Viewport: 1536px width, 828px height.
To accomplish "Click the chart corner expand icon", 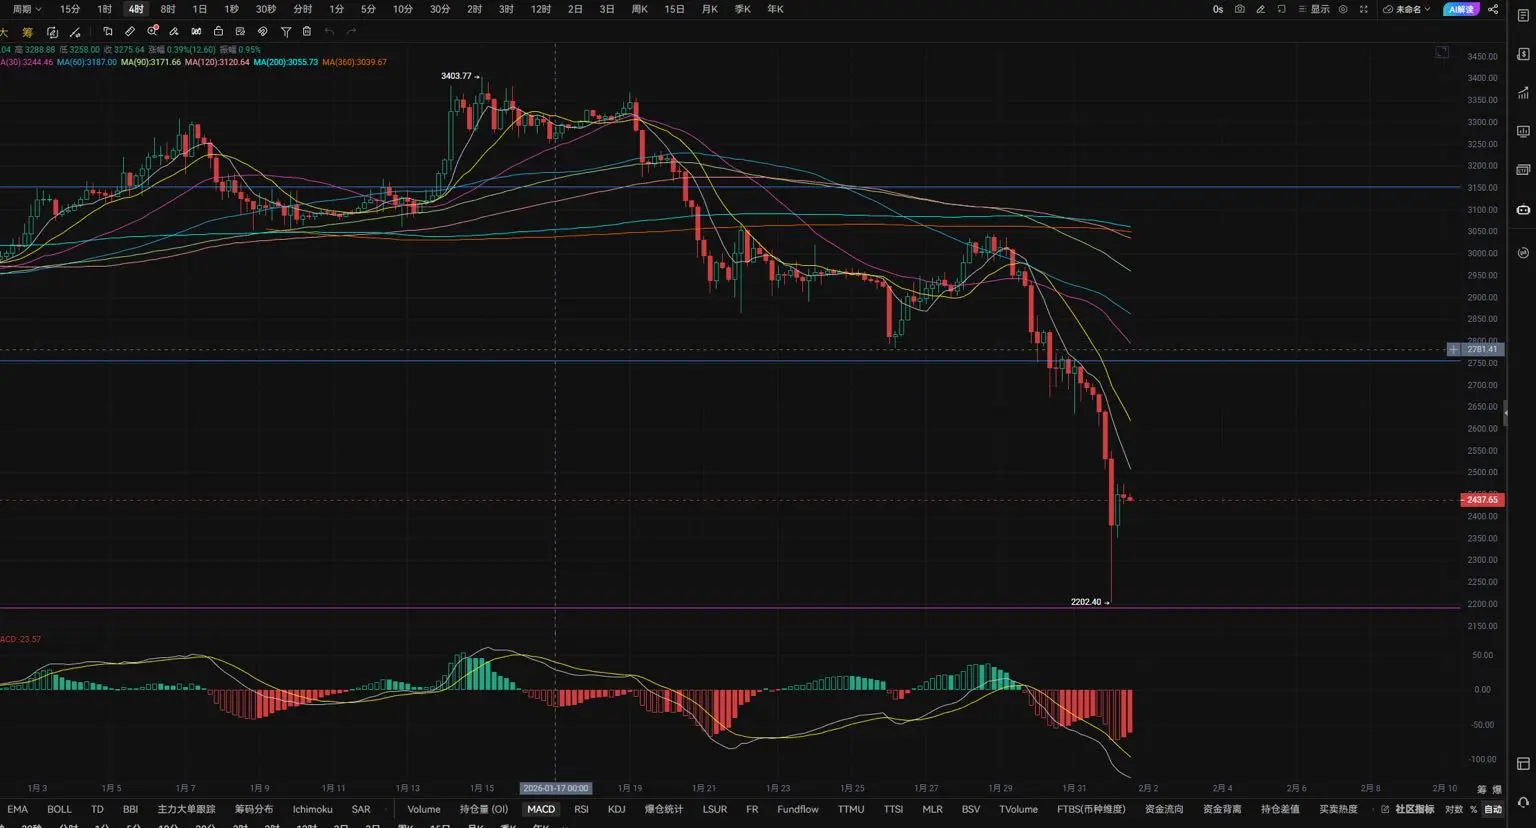I will coord(1442,52).
